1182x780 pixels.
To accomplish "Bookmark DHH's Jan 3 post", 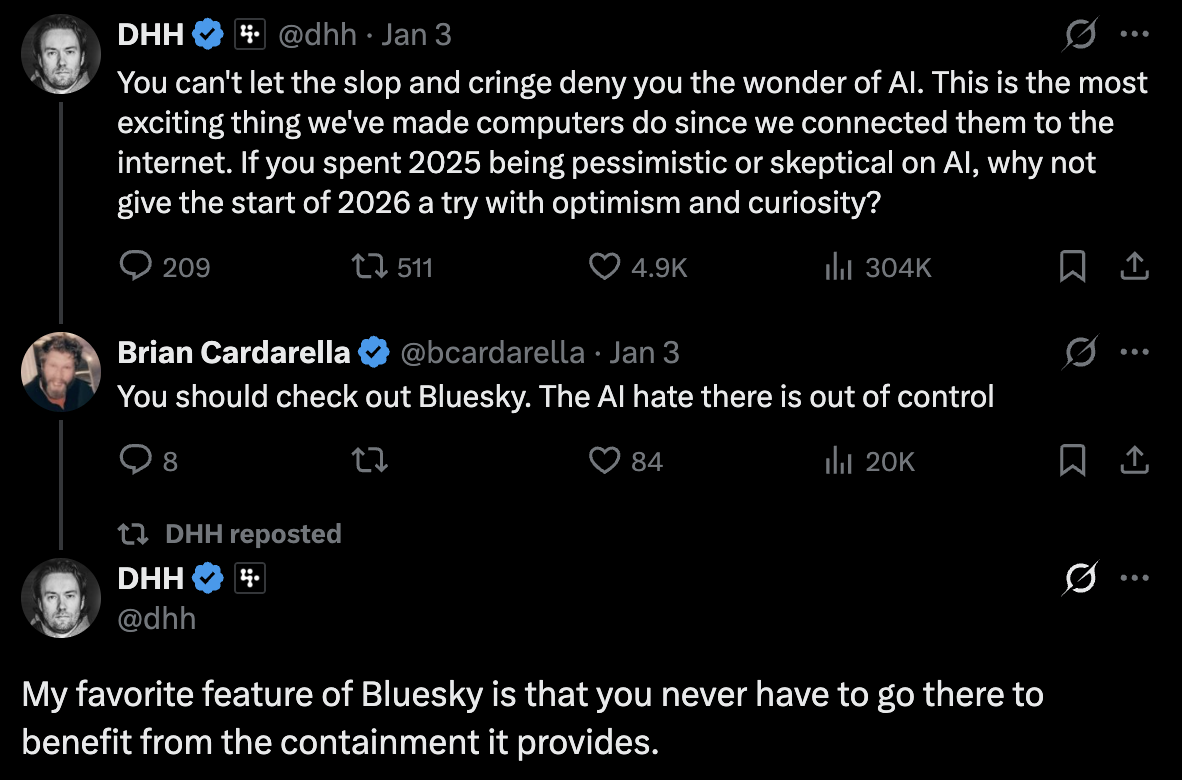I will click(1073, 266).
